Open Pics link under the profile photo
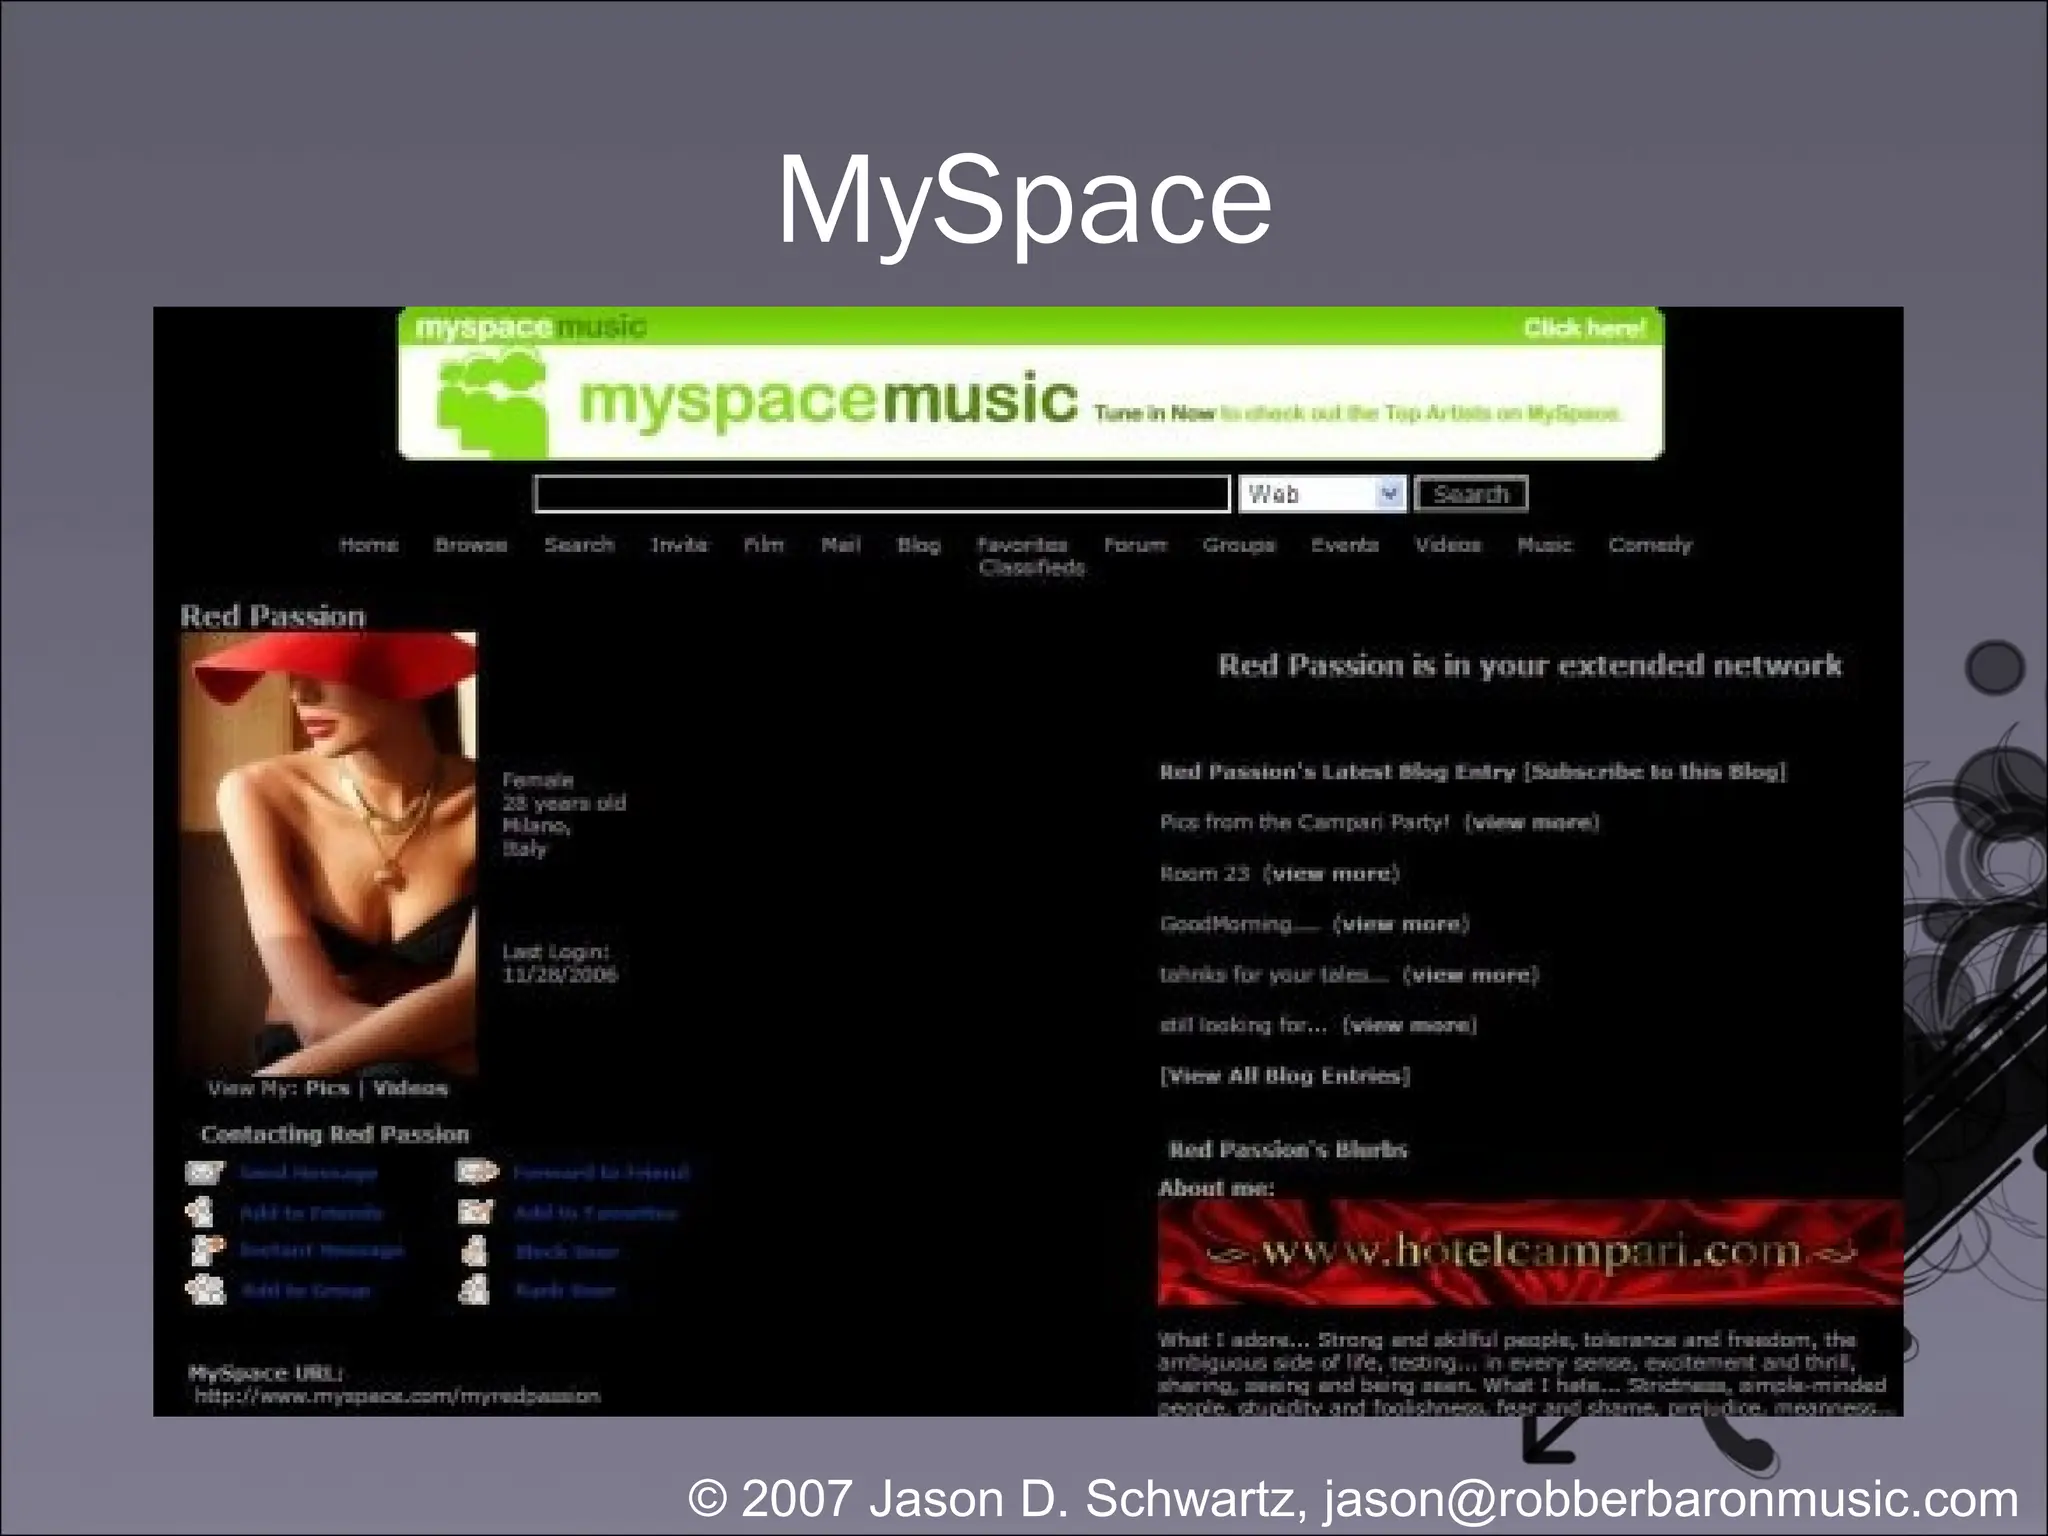The image size is (2048, 1536). (327, 1088)
